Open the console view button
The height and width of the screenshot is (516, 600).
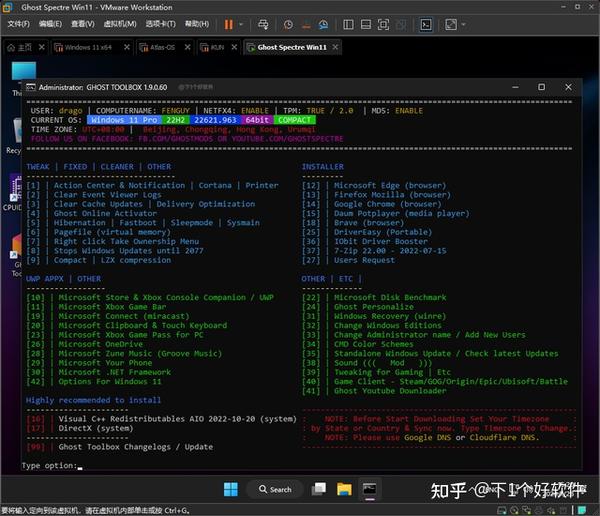point(426,24)
